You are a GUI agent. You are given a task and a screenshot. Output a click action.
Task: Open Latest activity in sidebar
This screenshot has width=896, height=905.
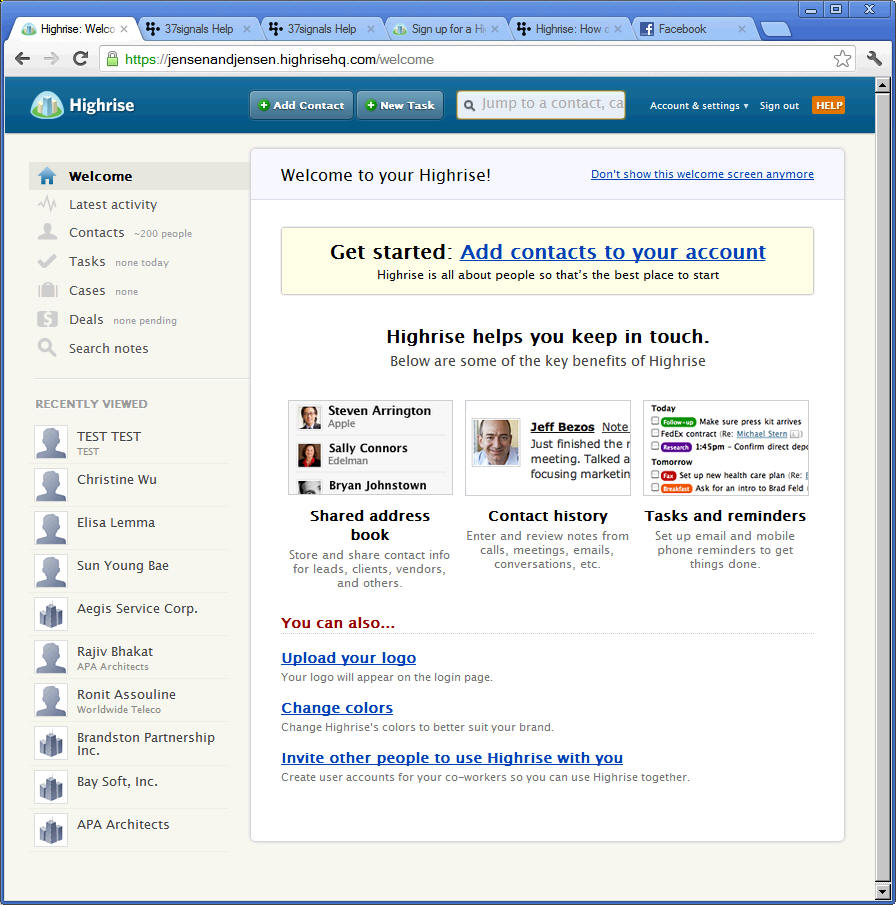[112, 205]
